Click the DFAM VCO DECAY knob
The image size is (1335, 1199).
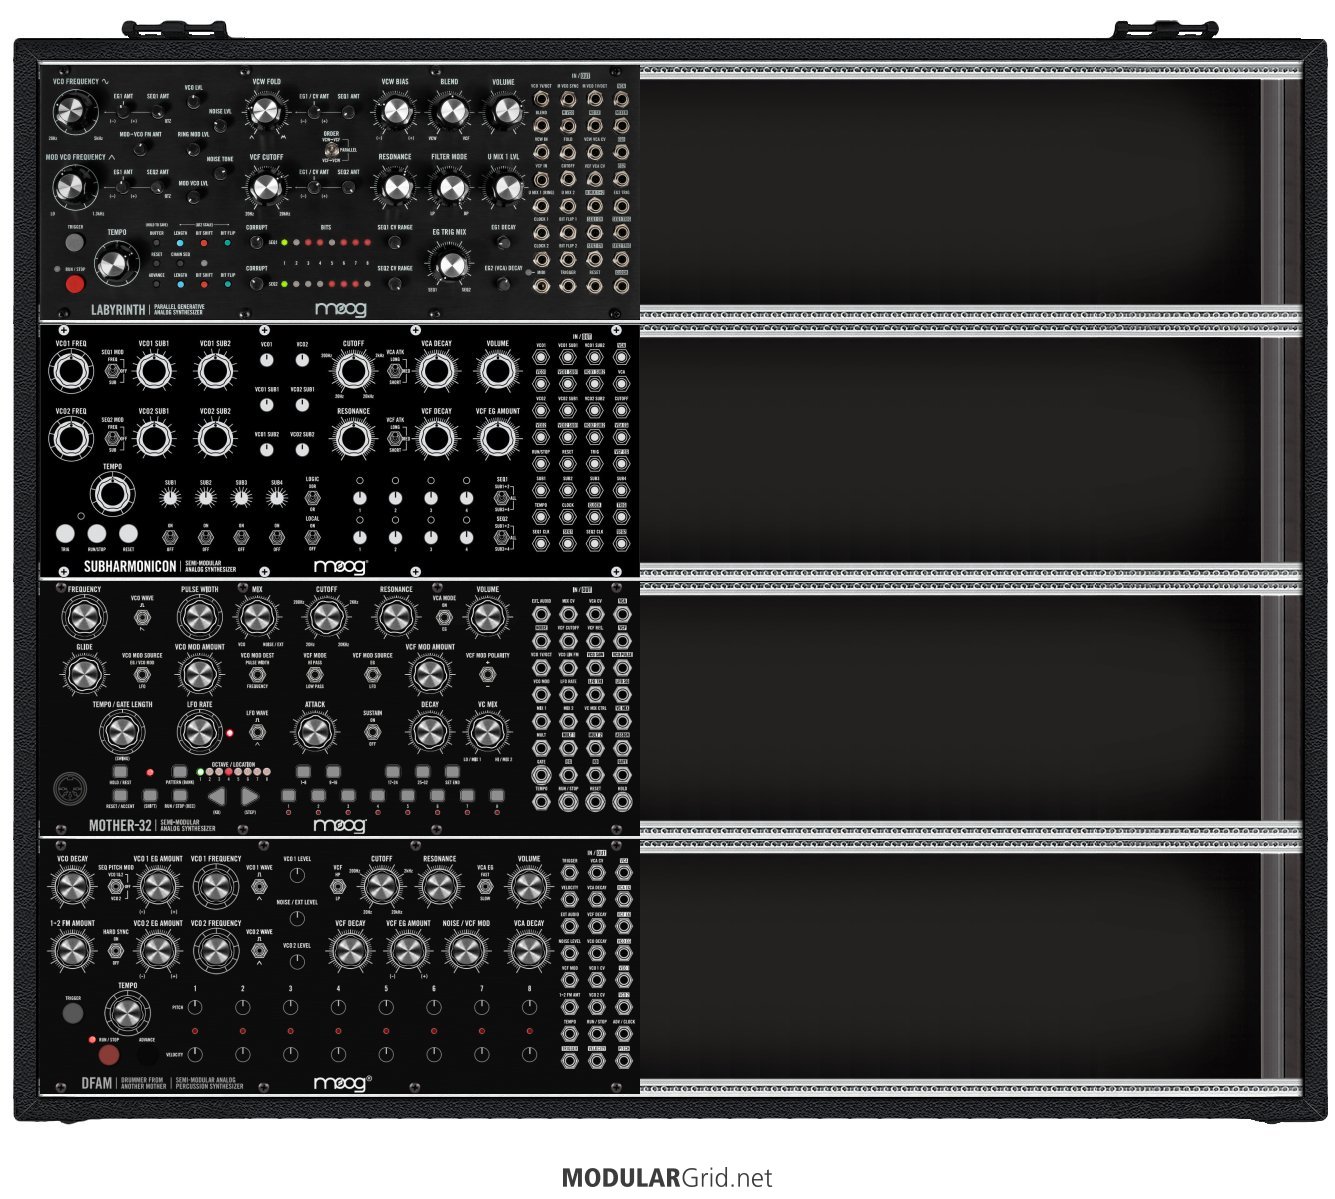pyautogui.click(x=73, y=887)
